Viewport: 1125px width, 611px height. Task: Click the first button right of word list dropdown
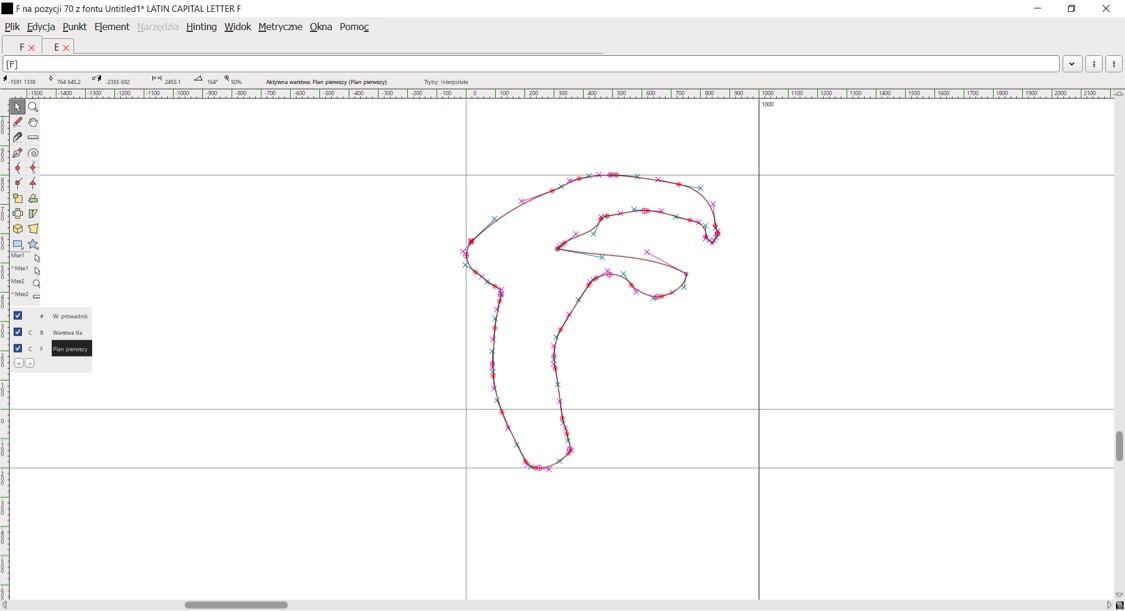pyautogui.click(x=1093, y=65)
